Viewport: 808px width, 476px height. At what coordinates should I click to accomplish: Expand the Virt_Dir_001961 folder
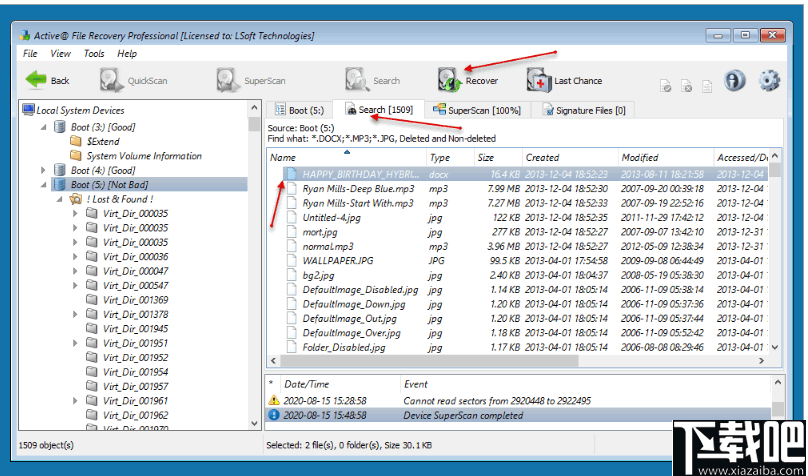[76, 401]
